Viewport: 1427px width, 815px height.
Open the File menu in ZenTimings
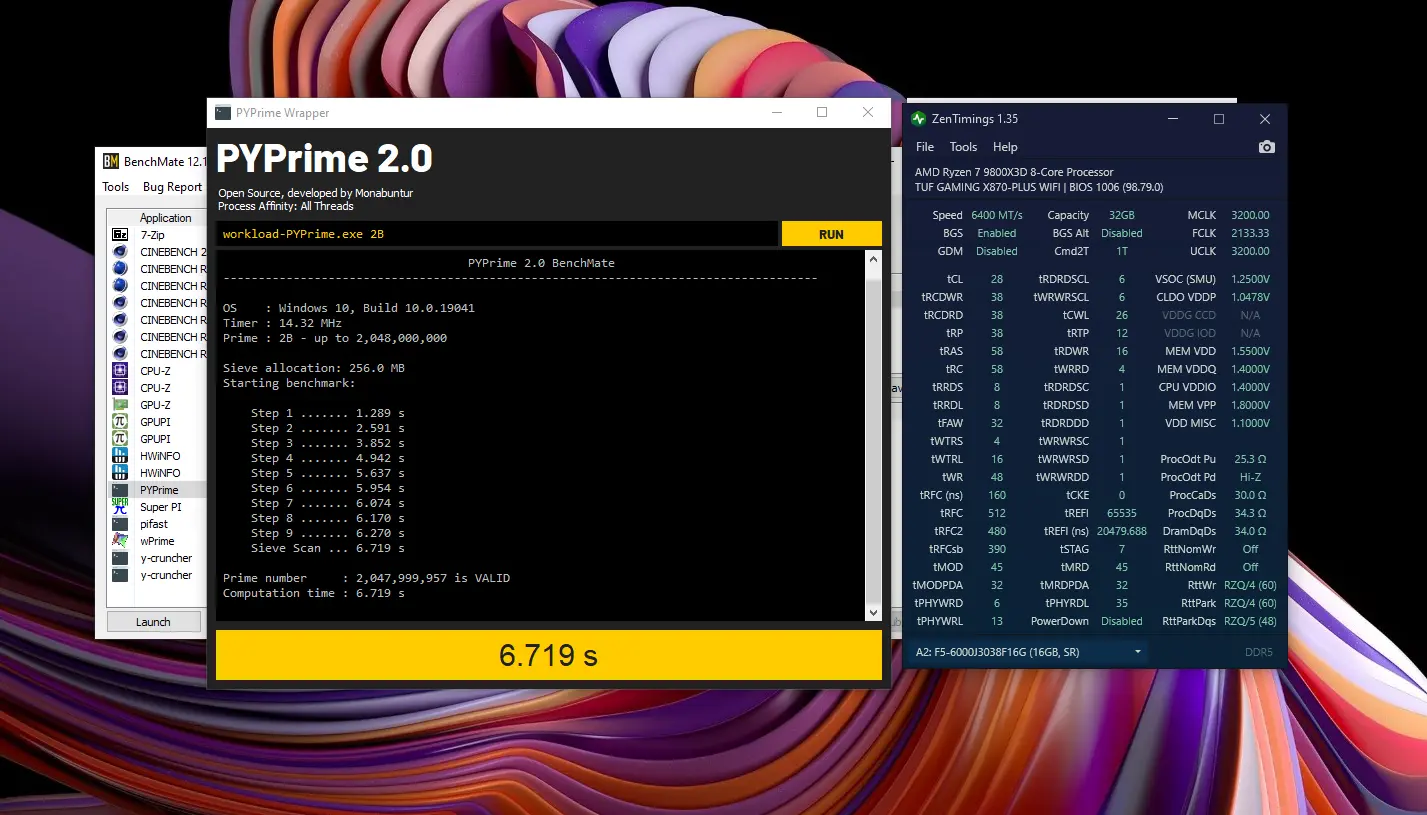[x=925, y=147]
